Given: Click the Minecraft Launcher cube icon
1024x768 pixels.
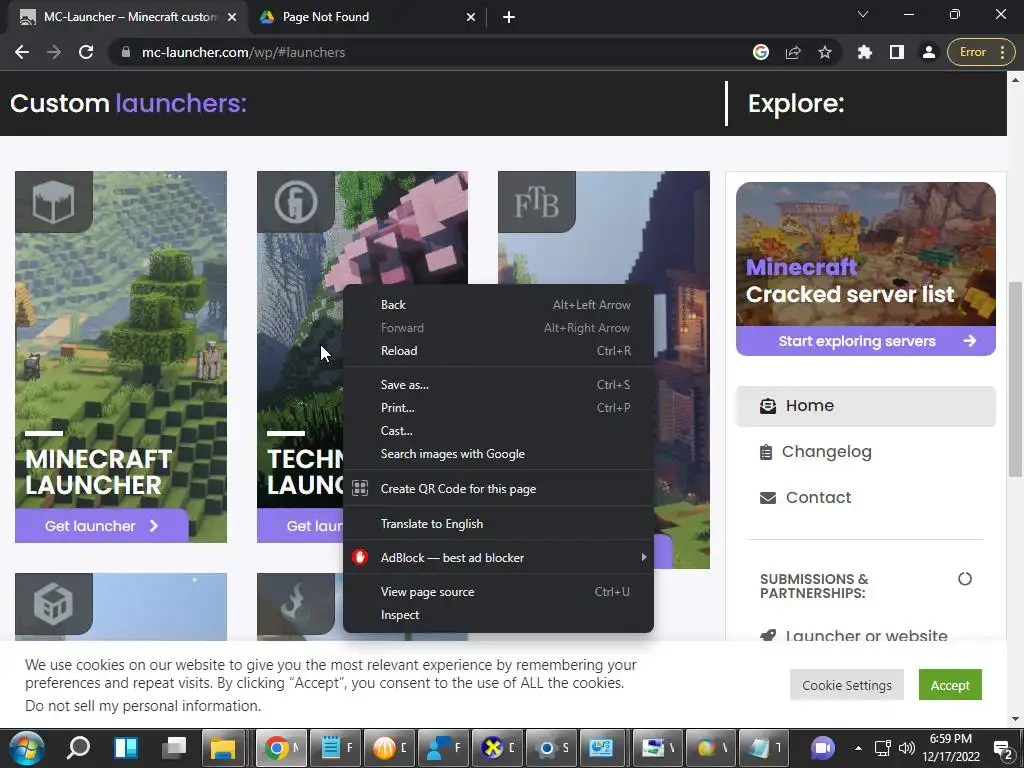Looking at the screenshot, I should point(54,202).
